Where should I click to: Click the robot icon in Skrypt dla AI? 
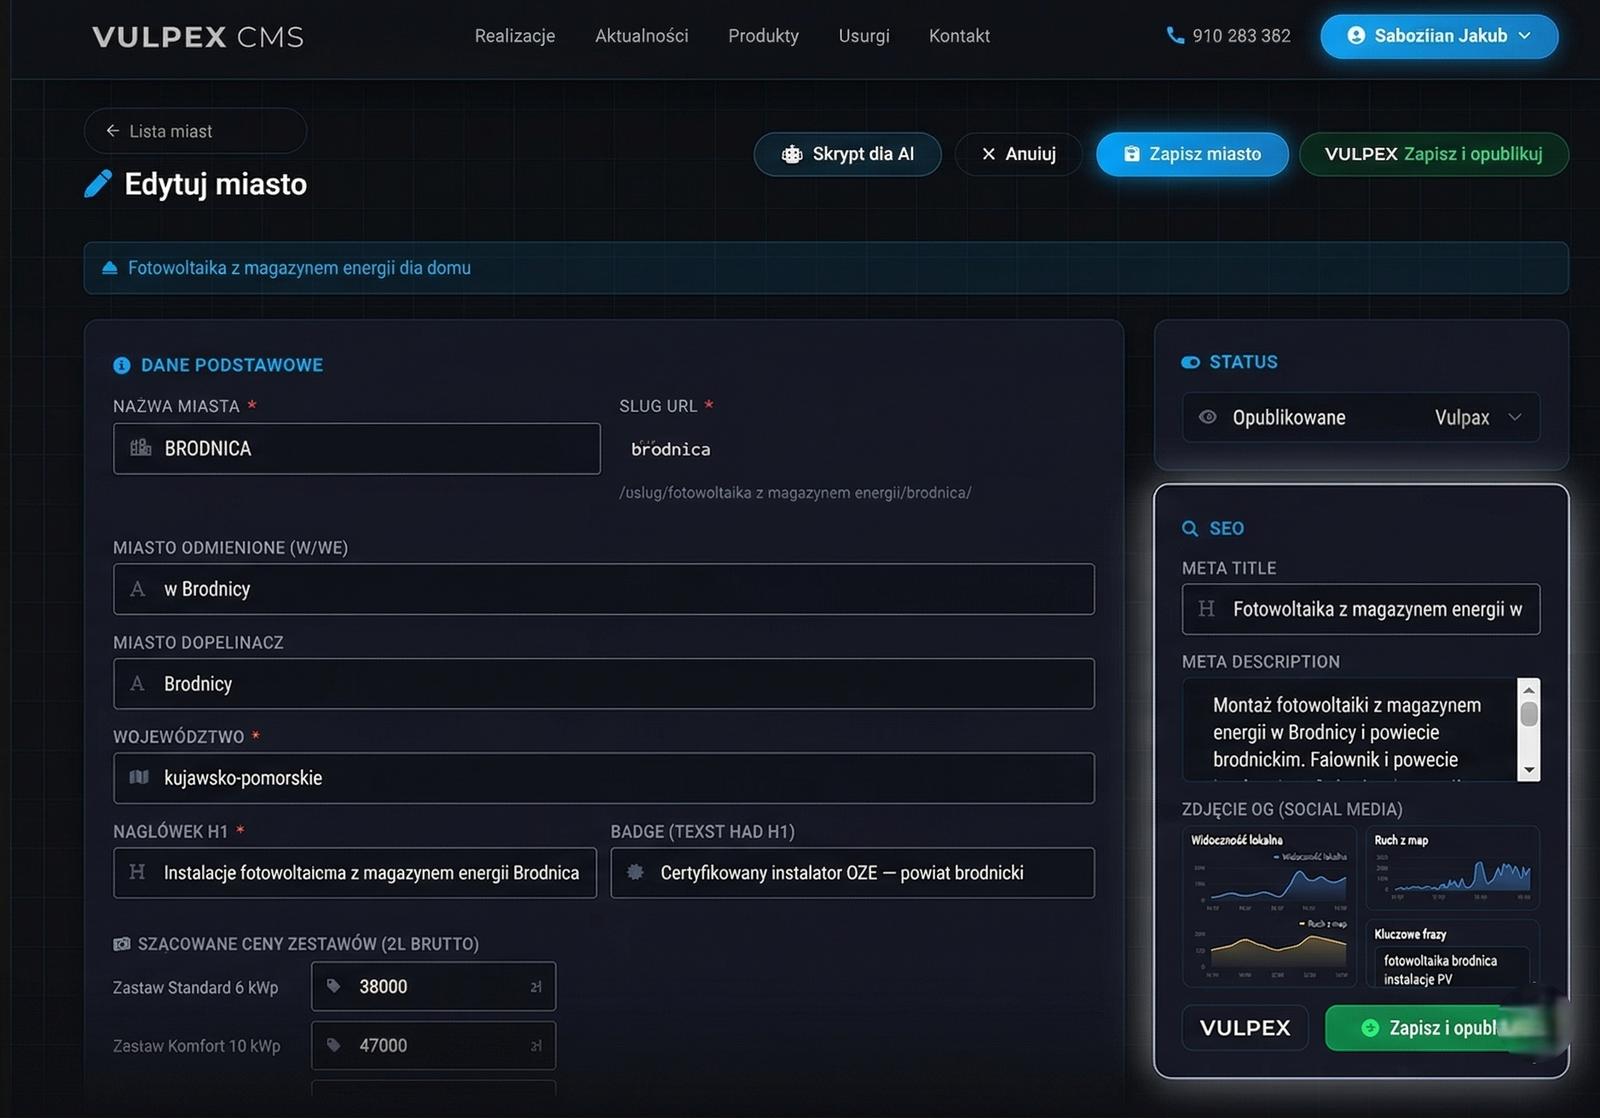tap(792, 154)
